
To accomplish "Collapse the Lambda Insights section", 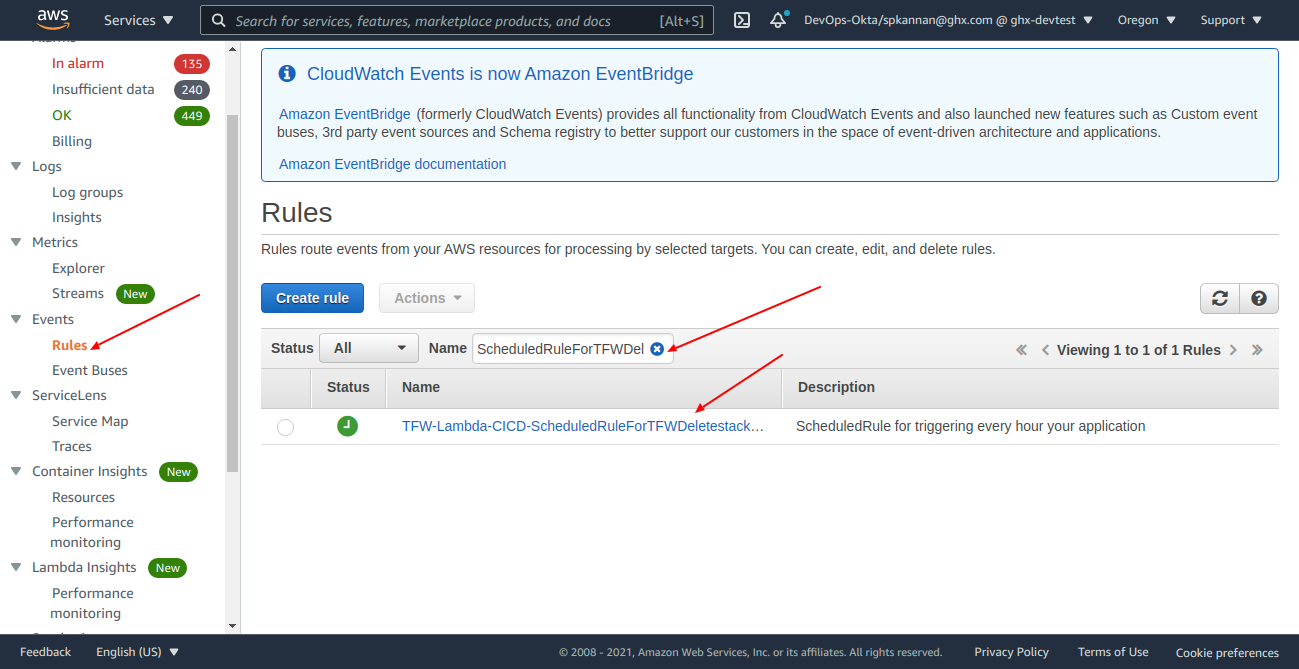I will (16, 567).
